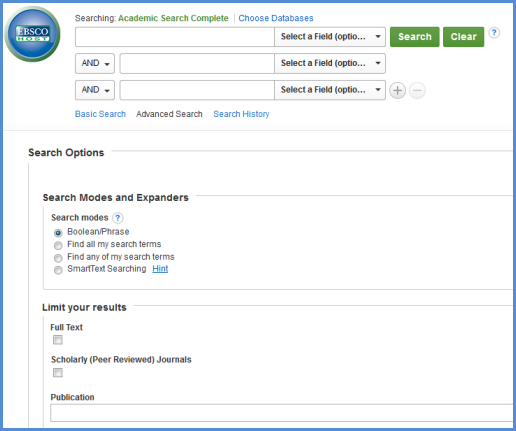Click the first search term input box
516x431 pixels.
coord(175,37)
